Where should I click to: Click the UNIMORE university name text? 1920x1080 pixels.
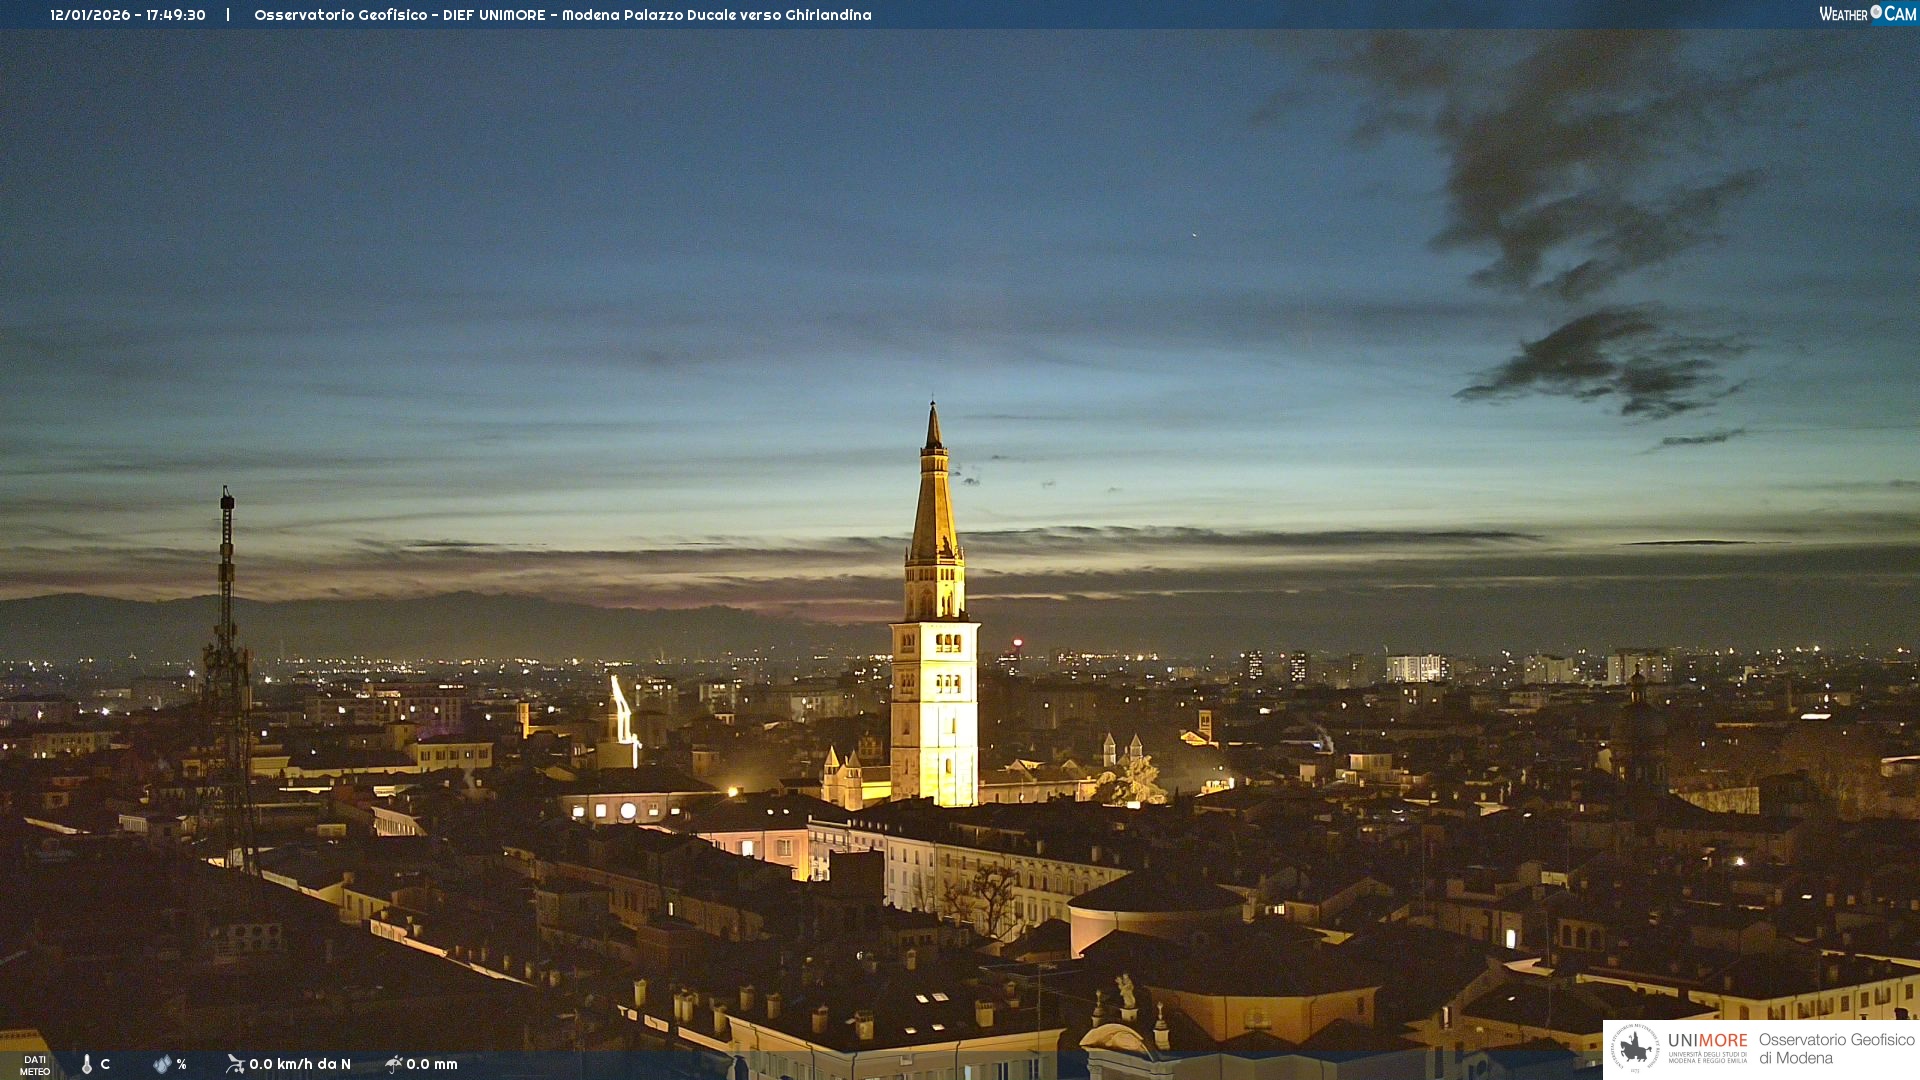point(1707,1041)
